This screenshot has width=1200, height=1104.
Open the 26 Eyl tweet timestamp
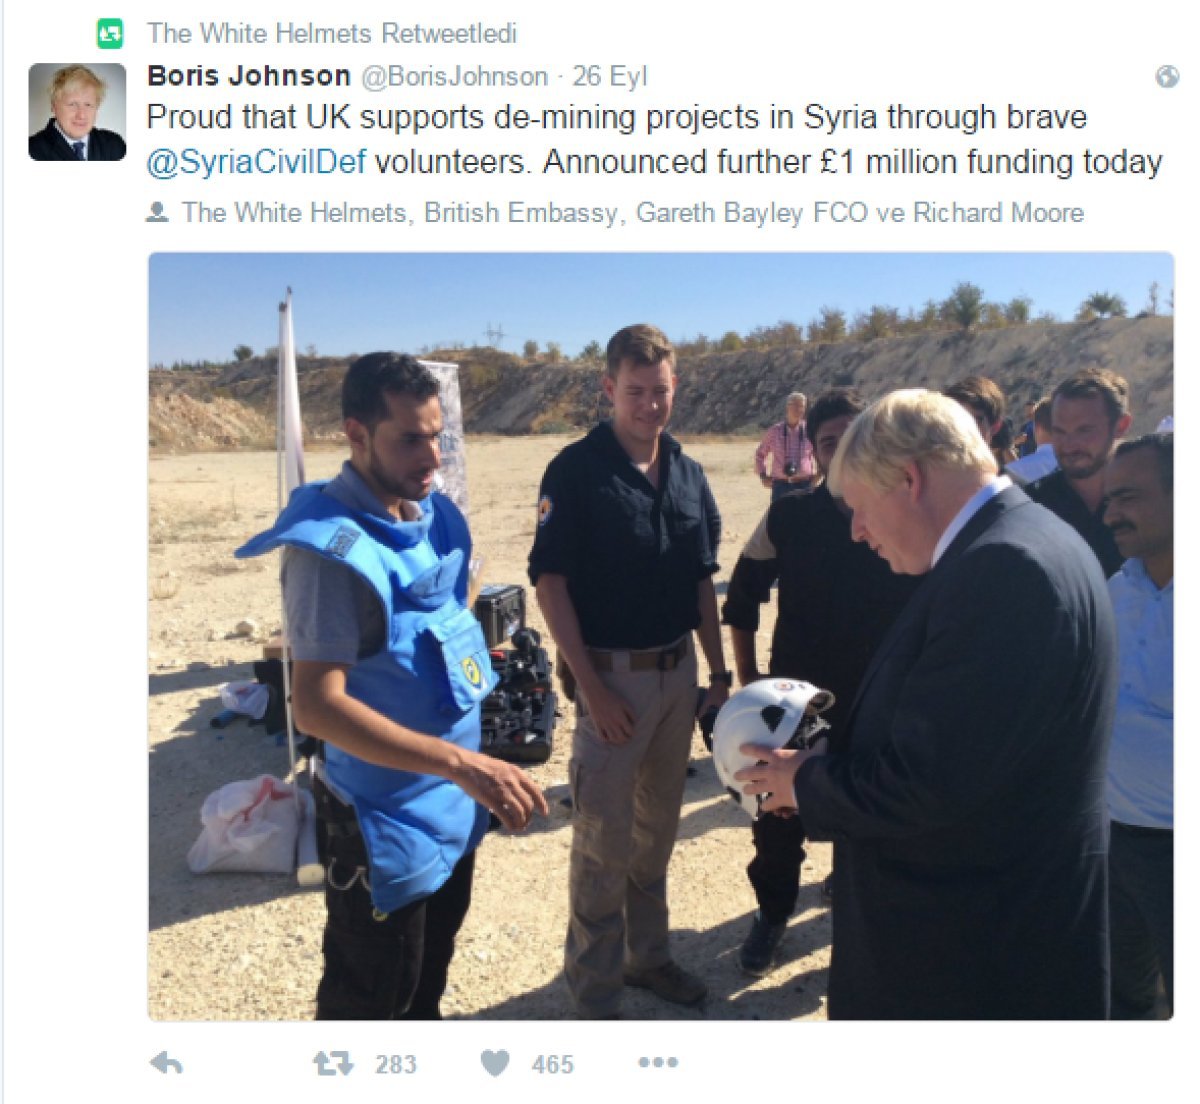(610, 77)
